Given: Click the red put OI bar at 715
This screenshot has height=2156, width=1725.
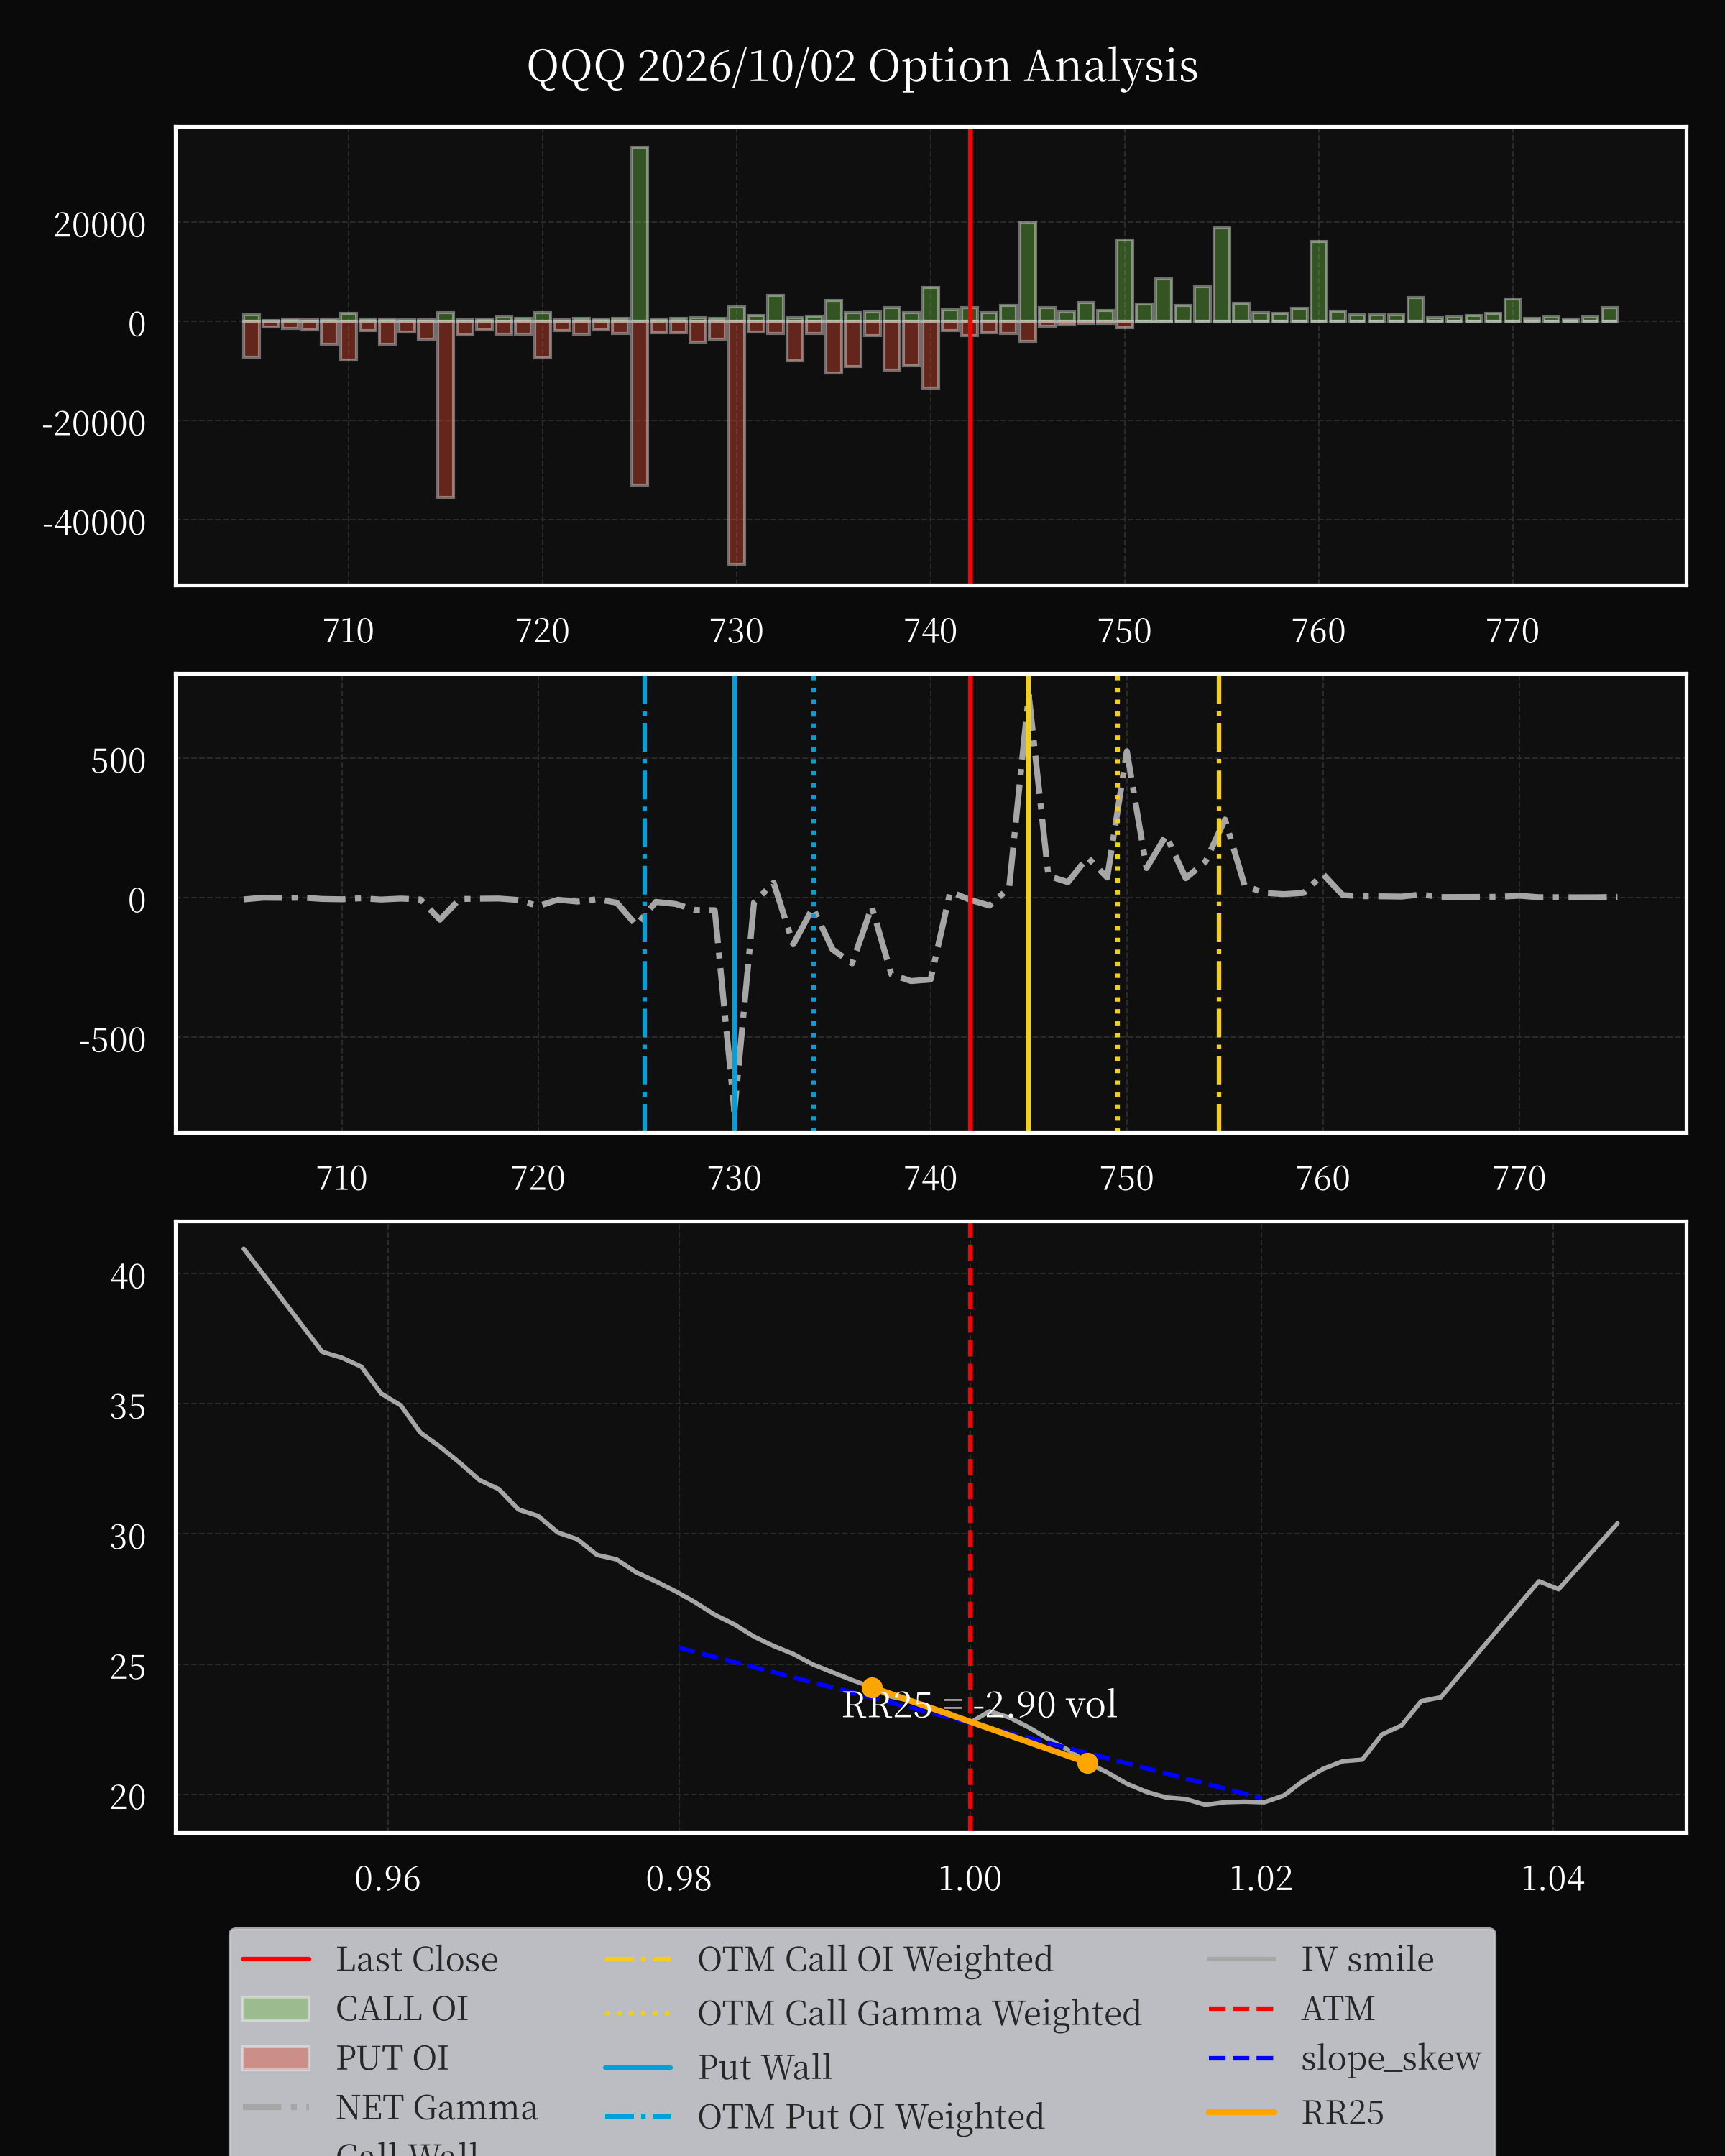Looking at the screenshot, I should pos(445,409).
